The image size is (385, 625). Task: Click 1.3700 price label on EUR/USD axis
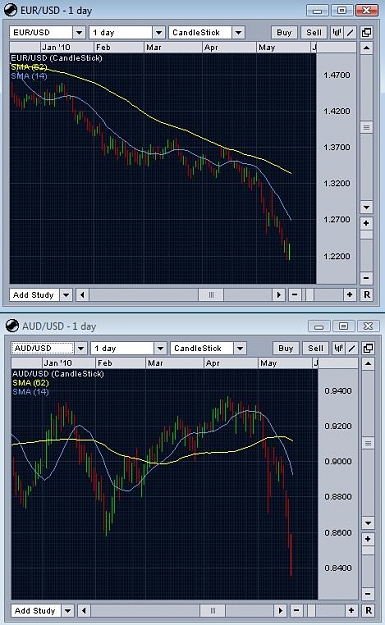tap(337, 147)
